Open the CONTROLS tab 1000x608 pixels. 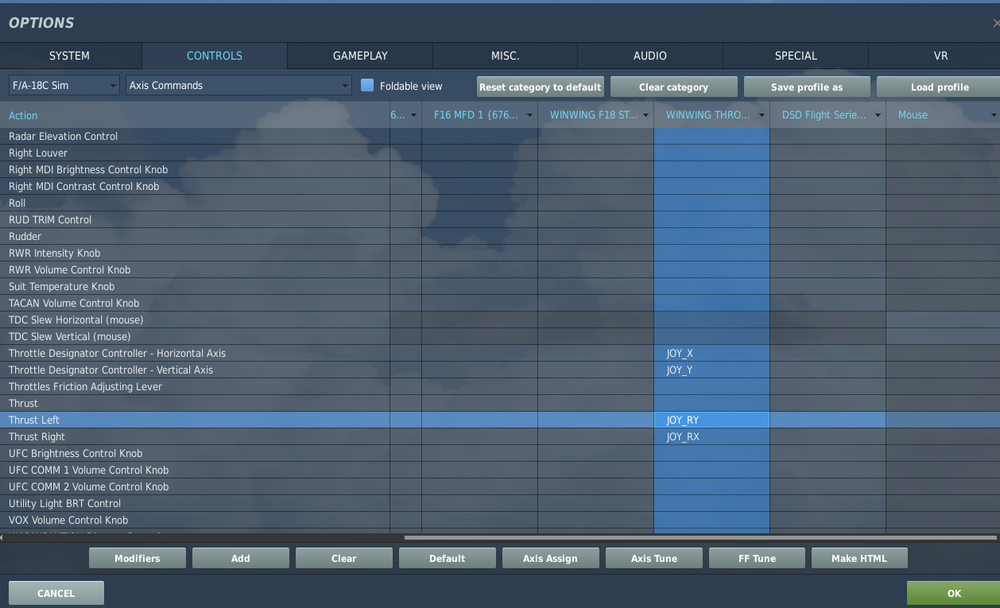coord(214,56)
